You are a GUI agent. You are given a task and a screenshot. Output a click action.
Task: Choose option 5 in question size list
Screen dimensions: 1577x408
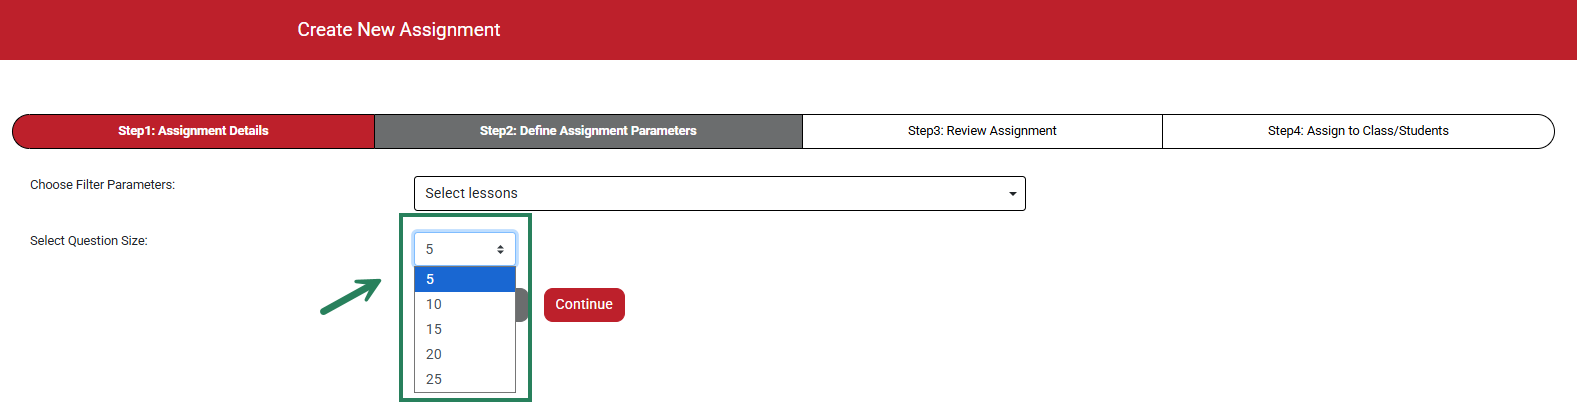click(465, 279)
